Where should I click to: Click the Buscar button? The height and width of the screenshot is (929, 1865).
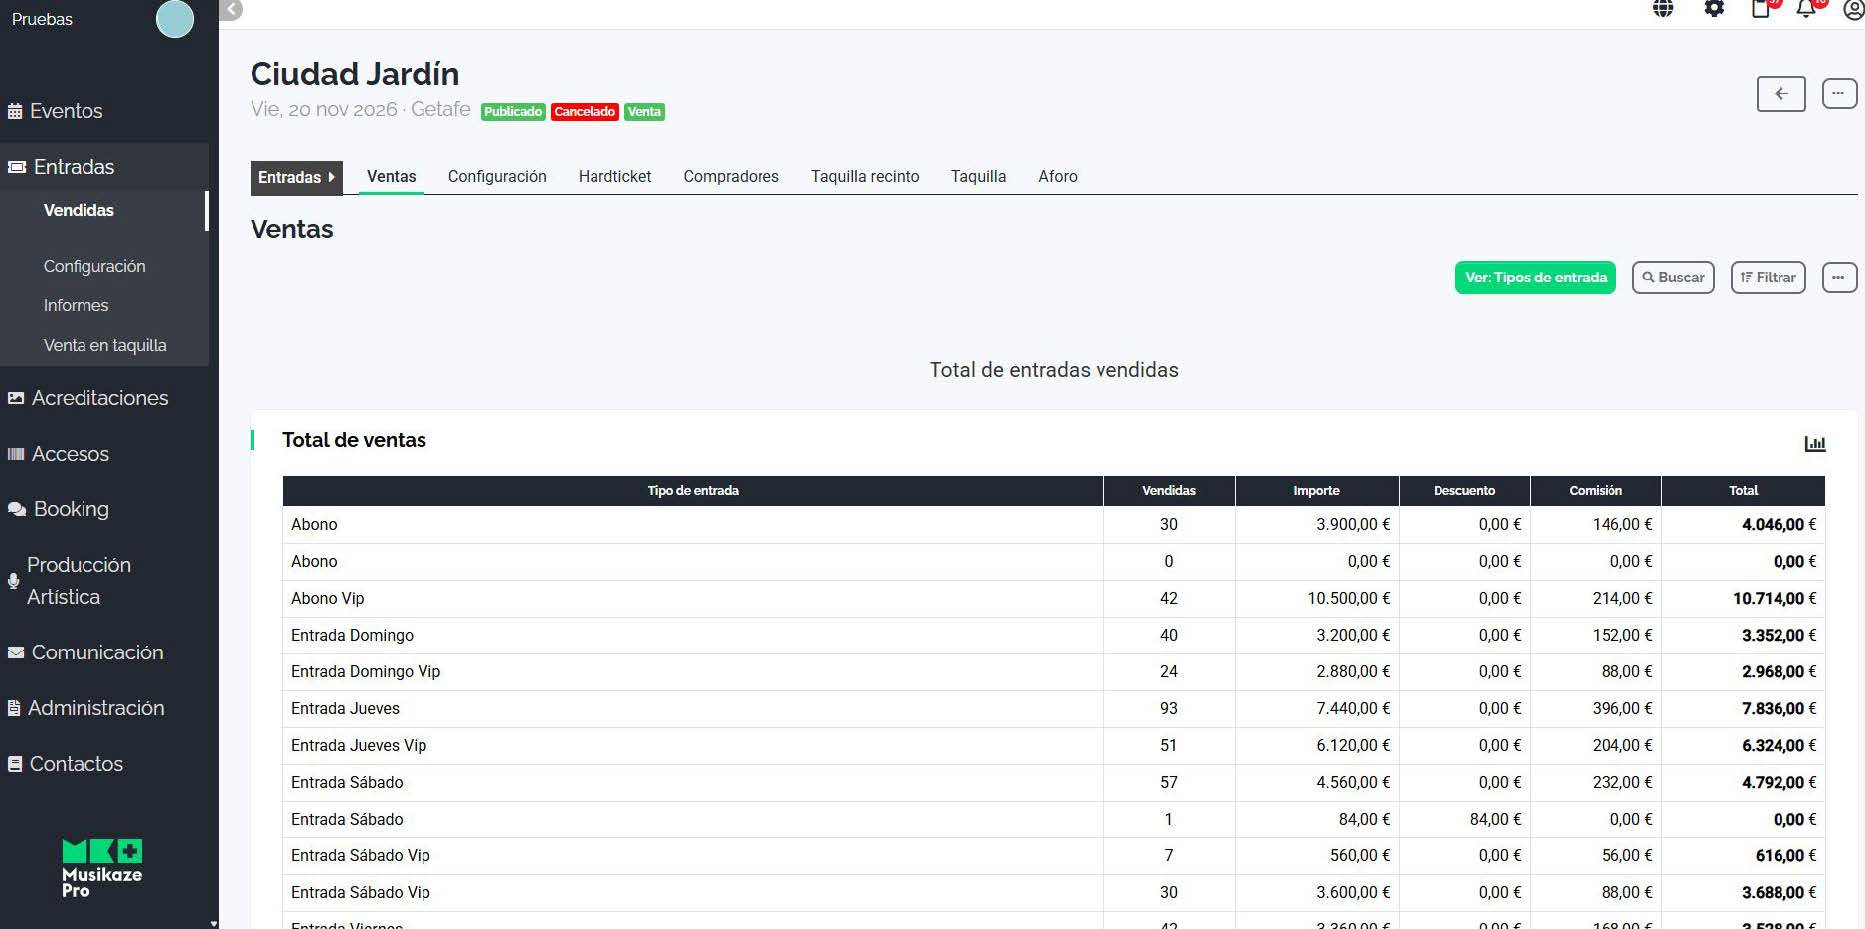[1673, 277]
